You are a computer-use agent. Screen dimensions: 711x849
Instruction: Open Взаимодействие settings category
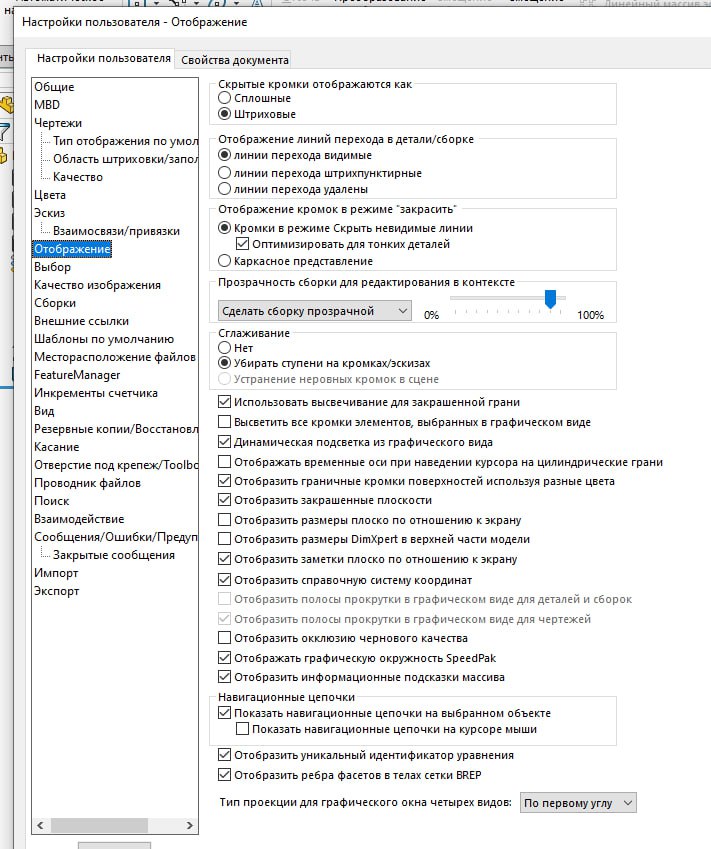coord(79,519)
